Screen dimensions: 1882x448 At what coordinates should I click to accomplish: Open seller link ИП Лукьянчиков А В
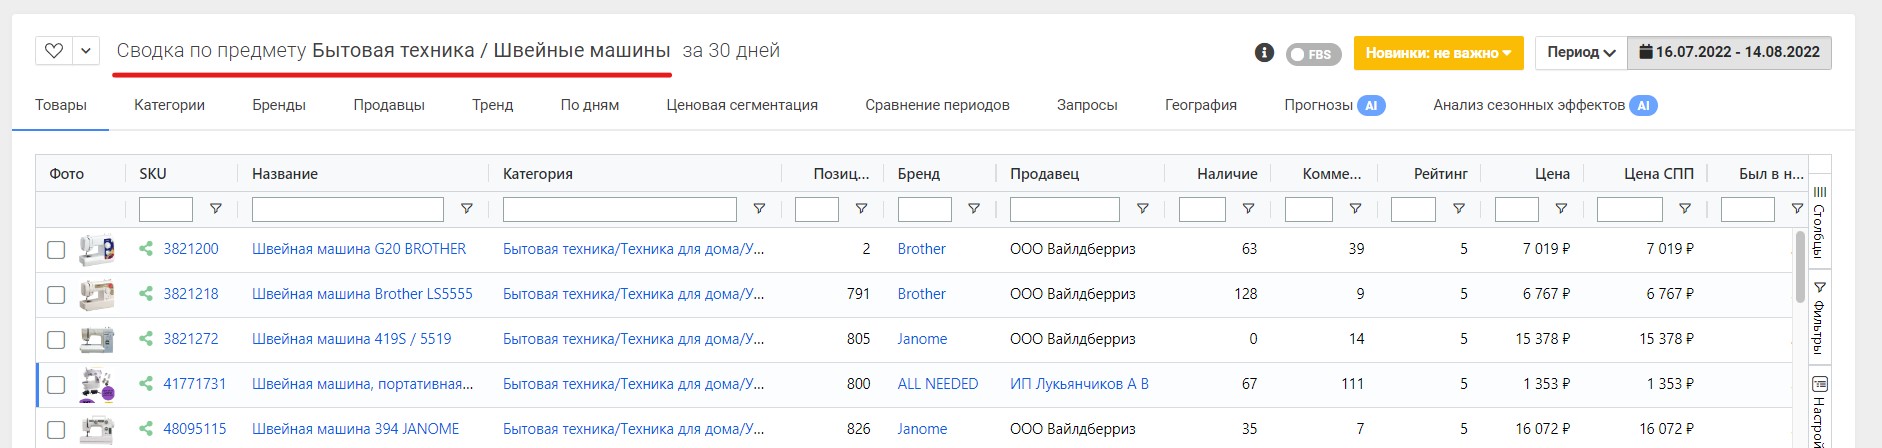[x=1079, y=384]
